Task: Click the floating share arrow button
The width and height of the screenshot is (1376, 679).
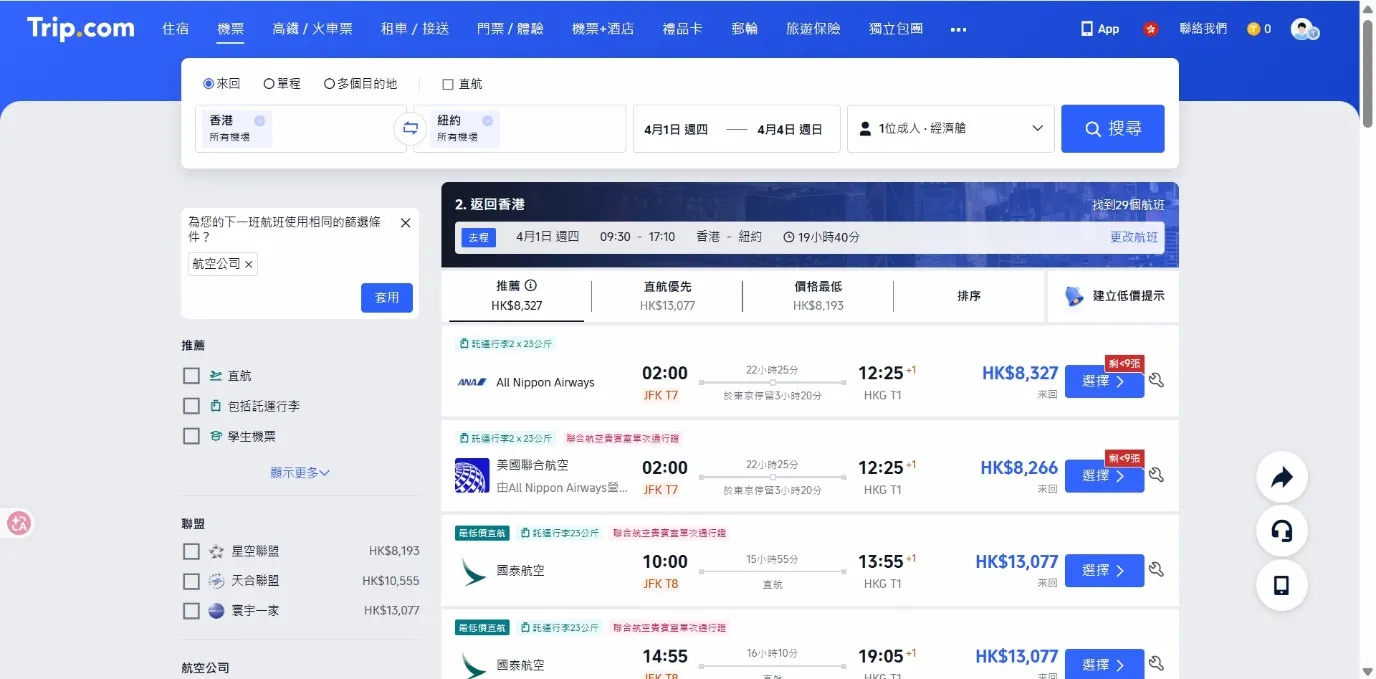Action: click(1281, 477)
